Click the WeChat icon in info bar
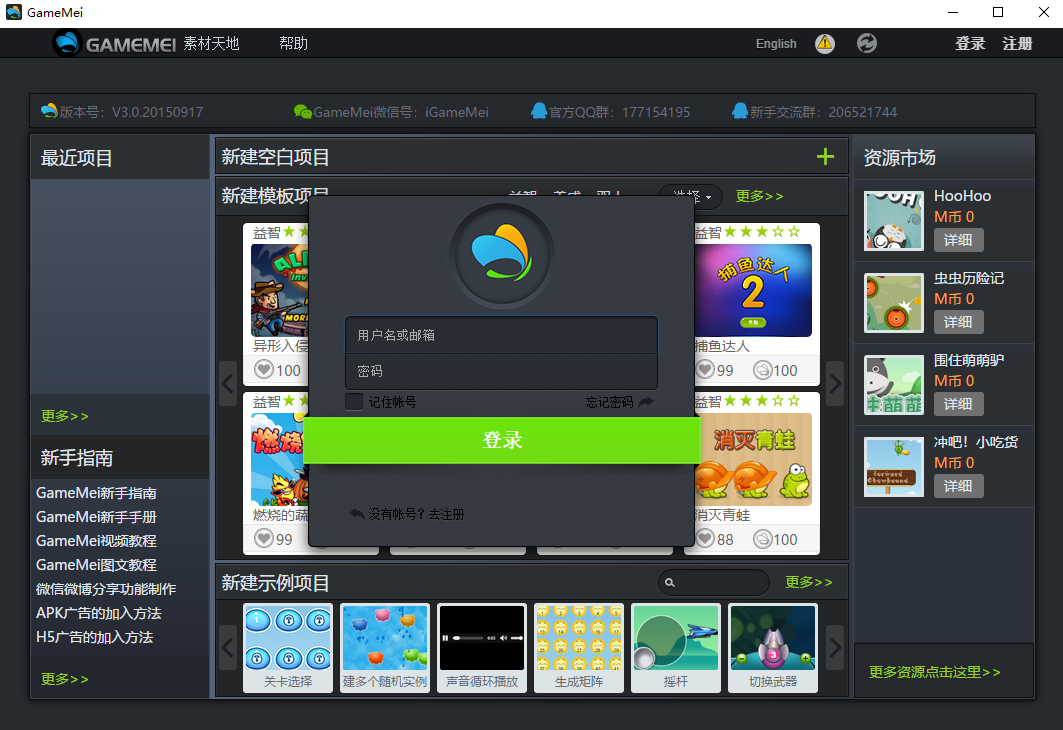Viewport: 1063px width, 730px height. click(x=302, y=111)
